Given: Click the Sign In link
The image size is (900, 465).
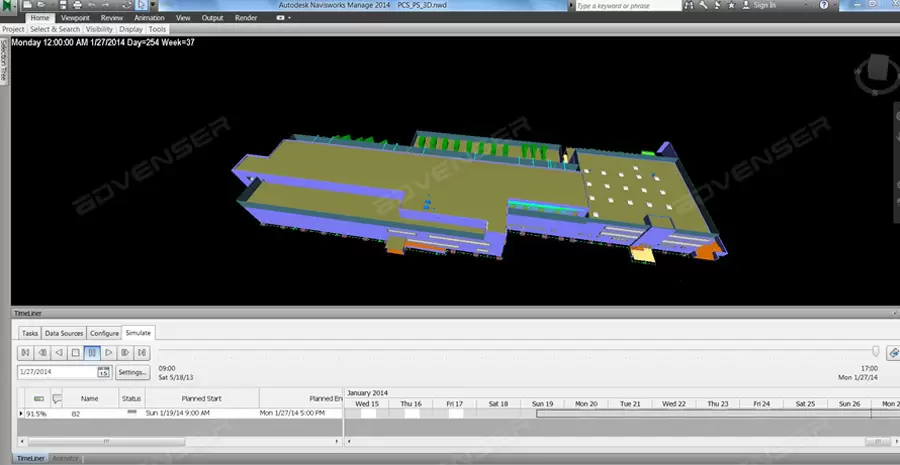Looking at the screenshot, I should (x=765, y=5).
